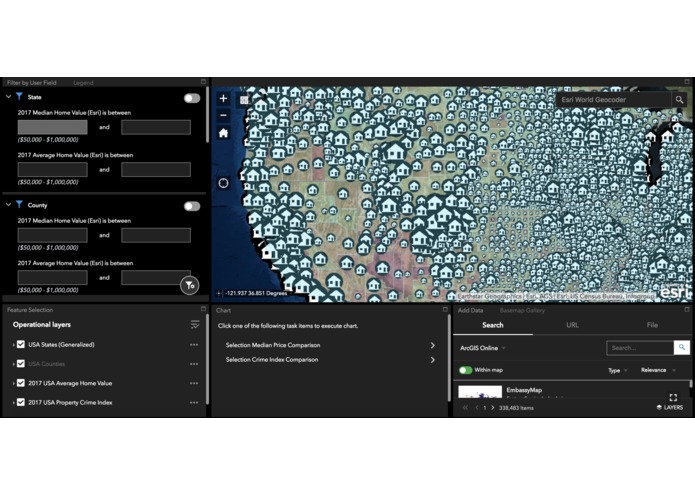Image resolution: width=695 pixels, height=494 pixels.
Task: Maximize the Filter by User Field panel
Action: pyautogui.click(x=203, y=82)
